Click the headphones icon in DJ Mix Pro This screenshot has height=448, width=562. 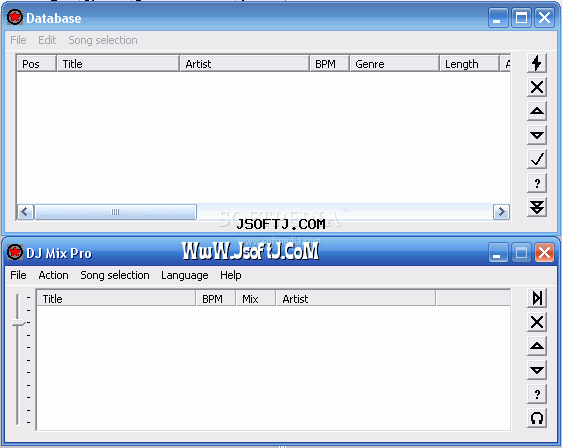pyautogui.click(x=537, y=418)
